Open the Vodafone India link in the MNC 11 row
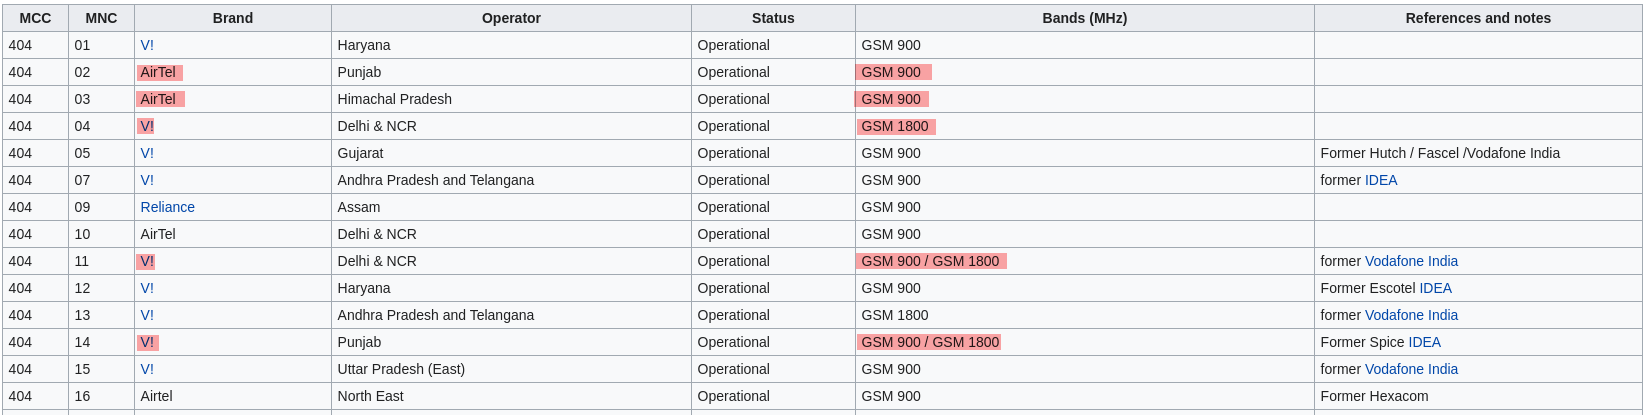 click(1410, 261)
